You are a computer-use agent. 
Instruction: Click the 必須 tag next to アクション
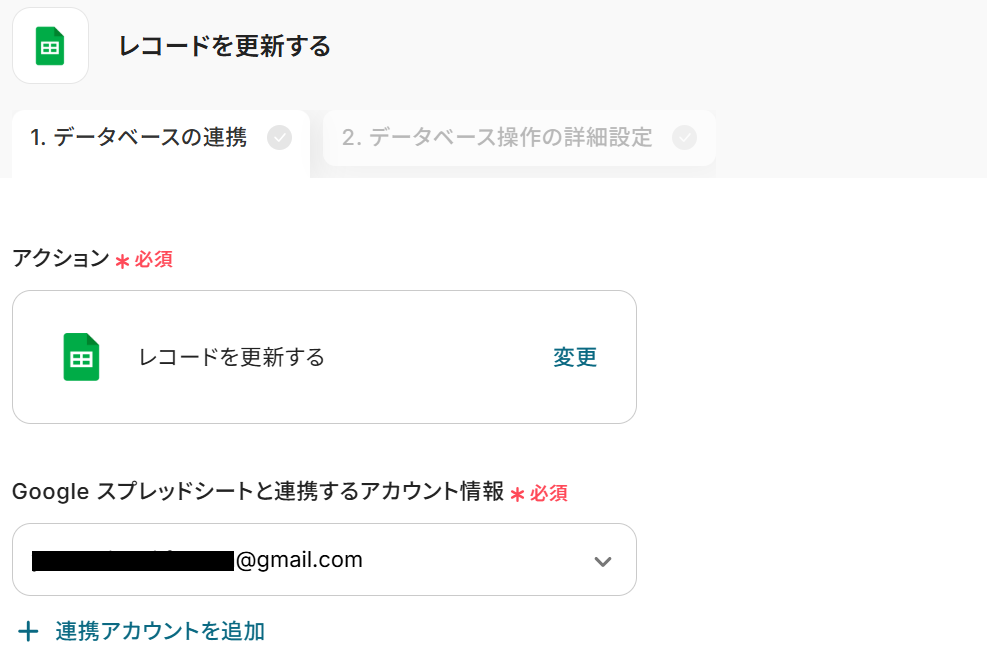tap(154, 260)
